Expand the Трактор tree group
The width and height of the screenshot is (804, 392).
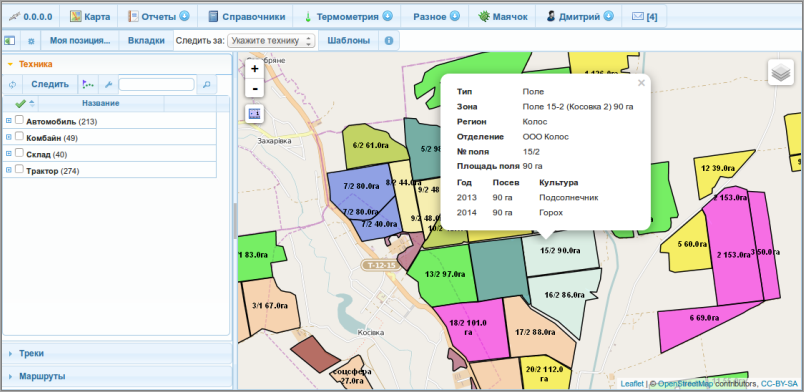click(x=8, y=170)
